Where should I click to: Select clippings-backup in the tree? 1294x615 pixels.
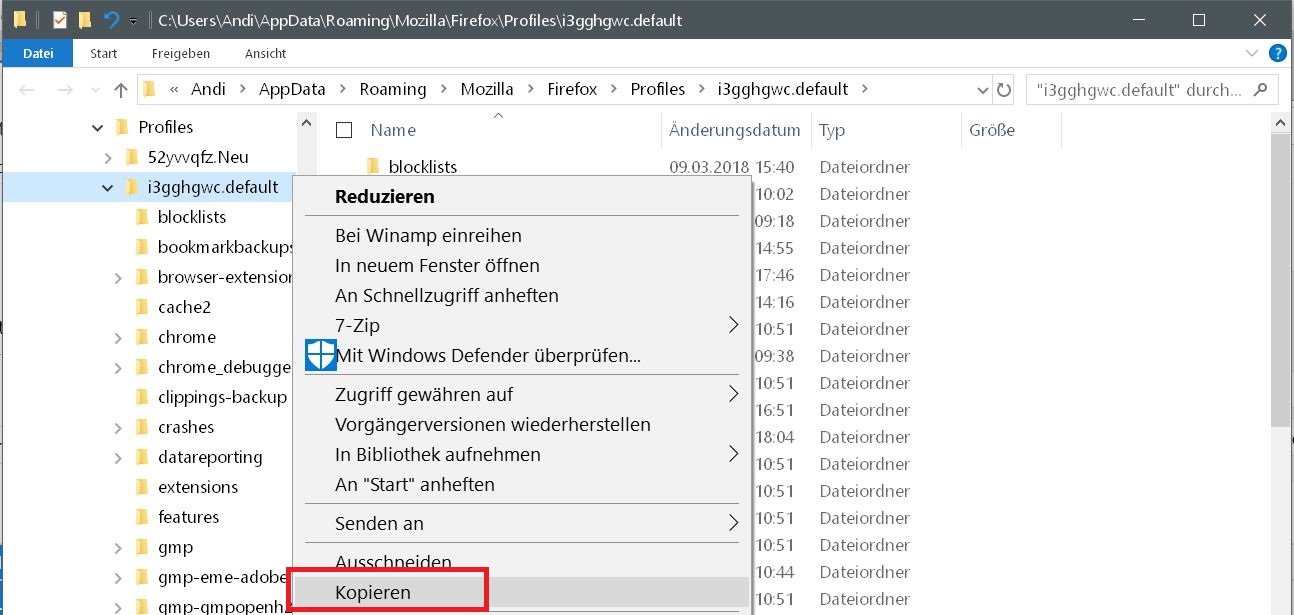(x=222, y=397)
